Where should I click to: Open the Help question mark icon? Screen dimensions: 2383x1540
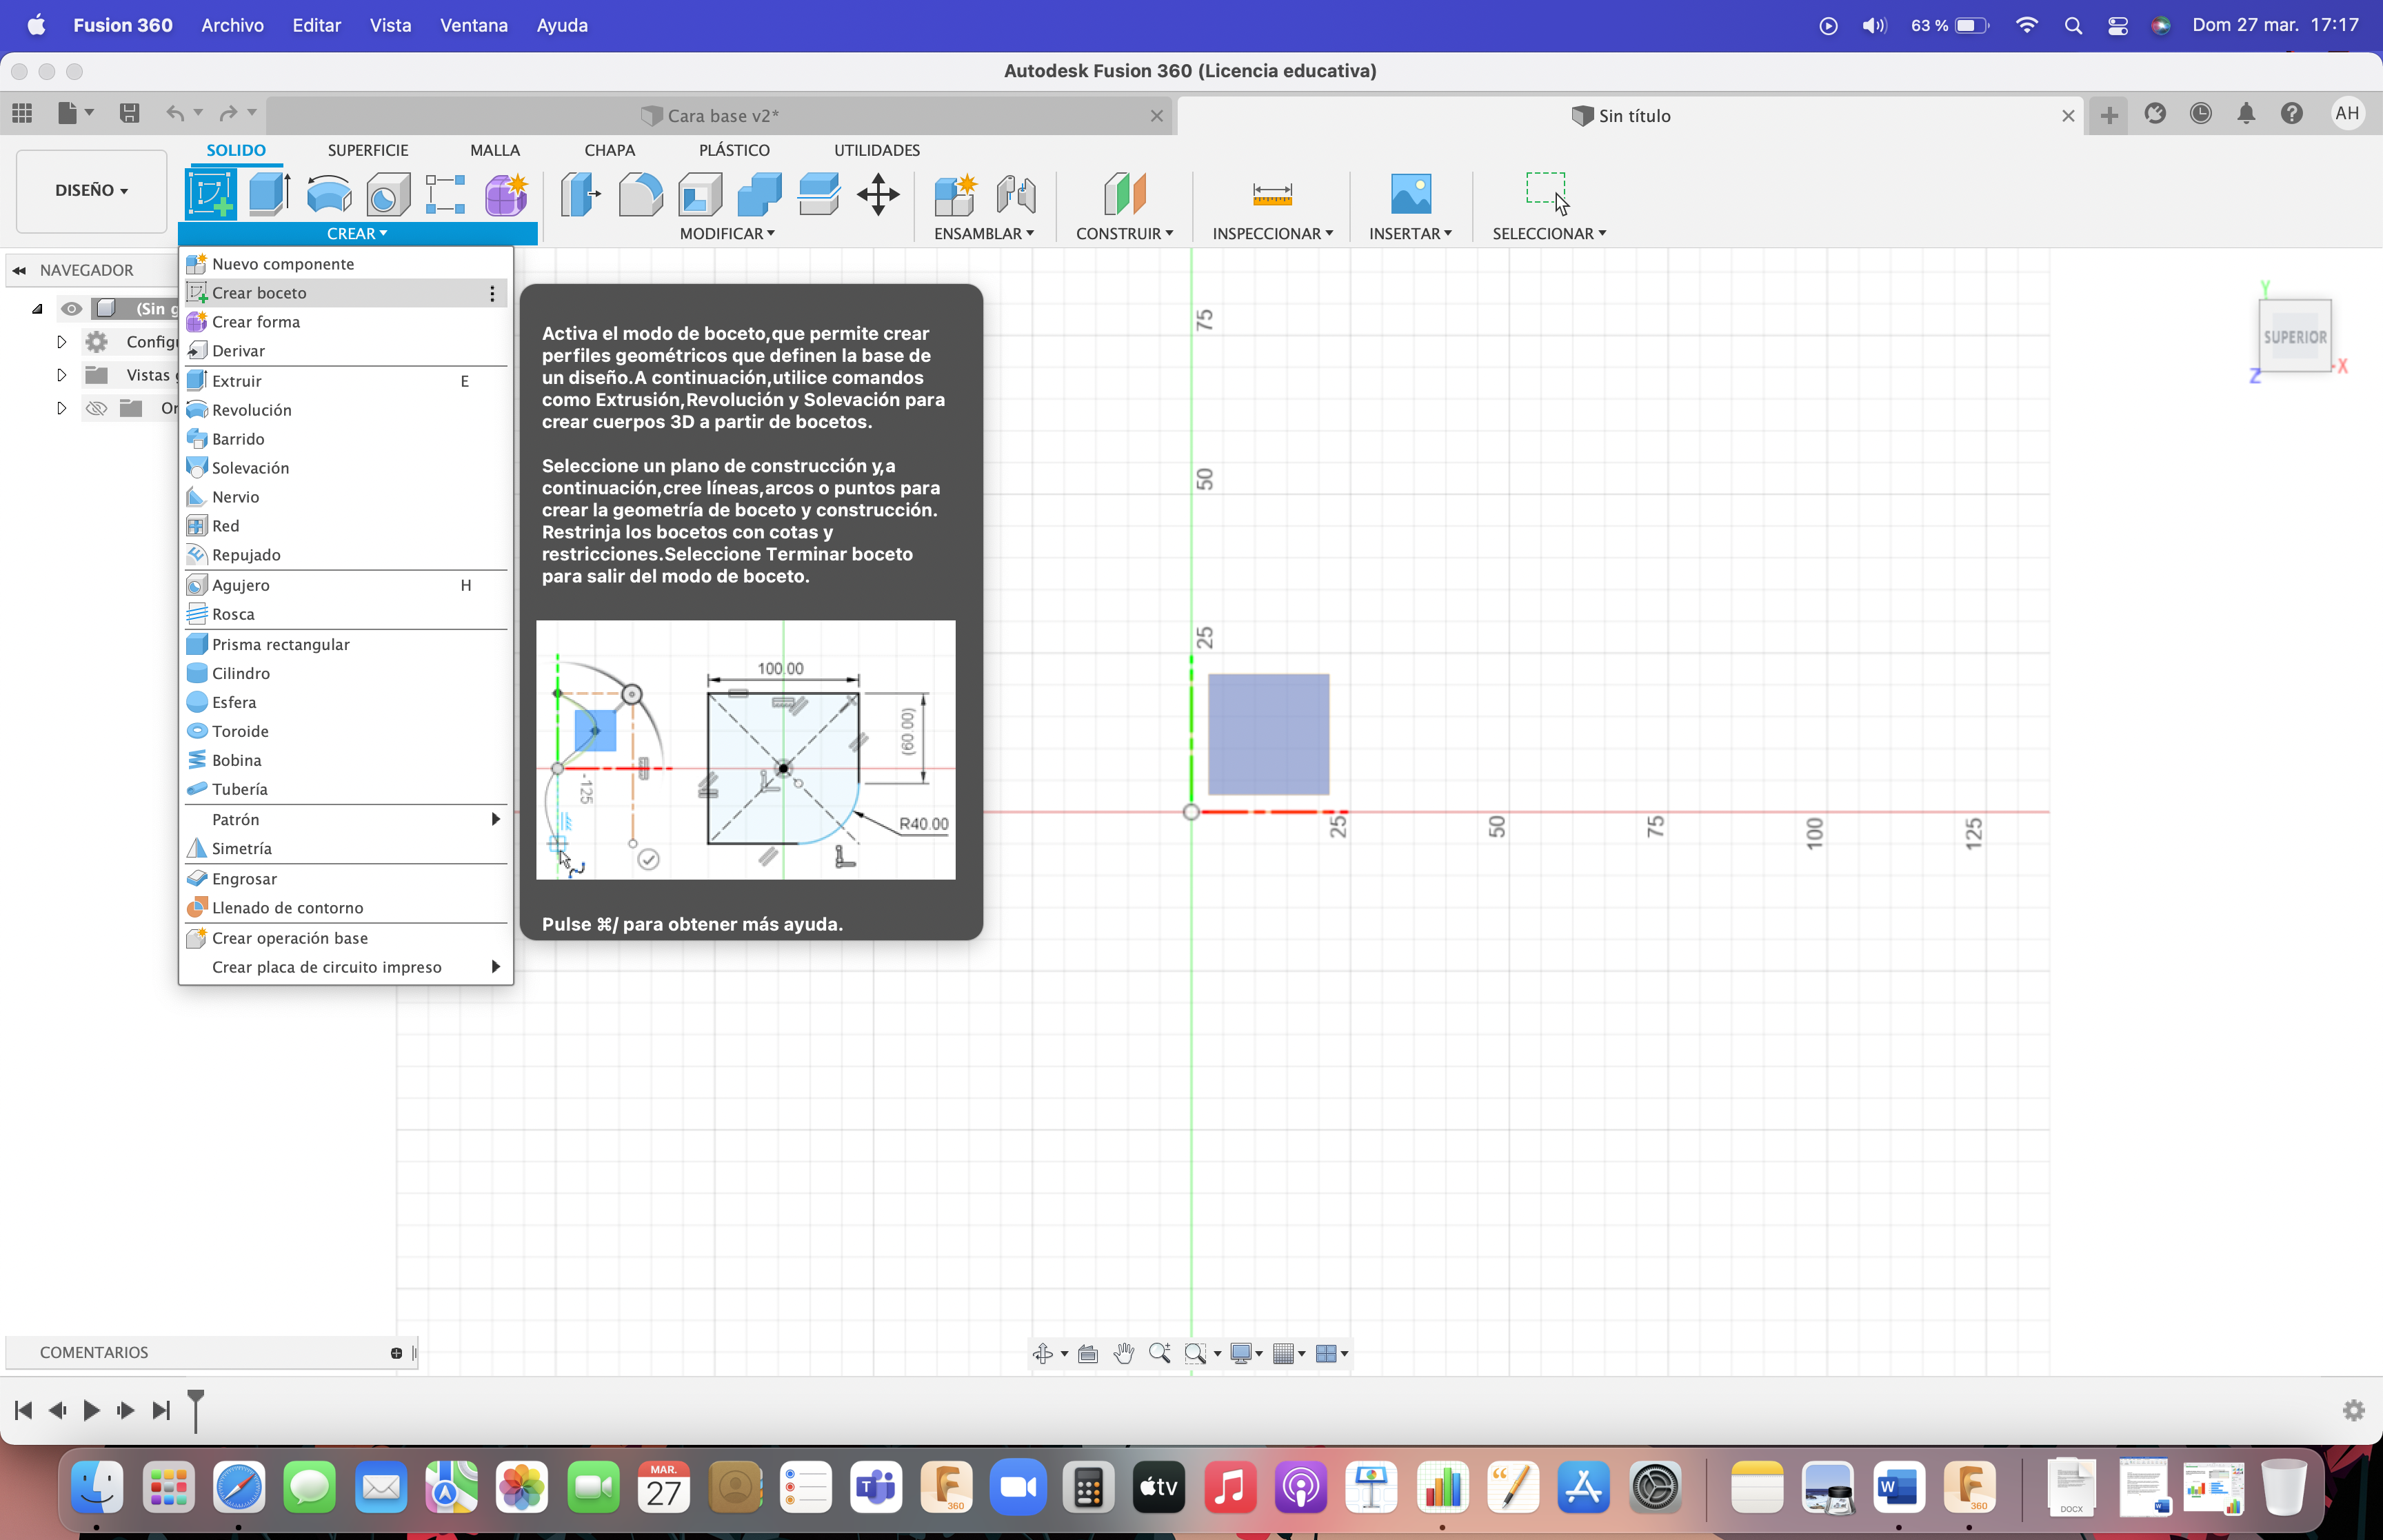(2292, 114)
